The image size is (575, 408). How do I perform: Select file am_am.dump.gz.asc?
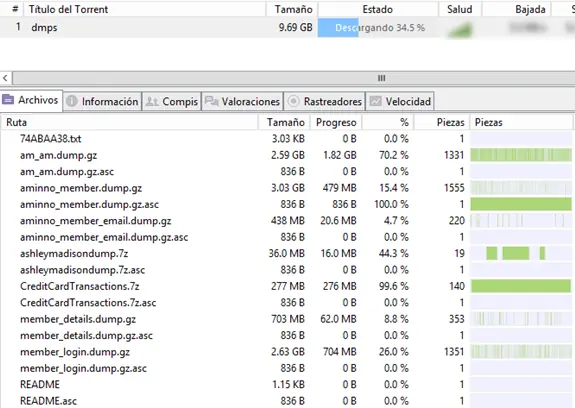point(67,172)
